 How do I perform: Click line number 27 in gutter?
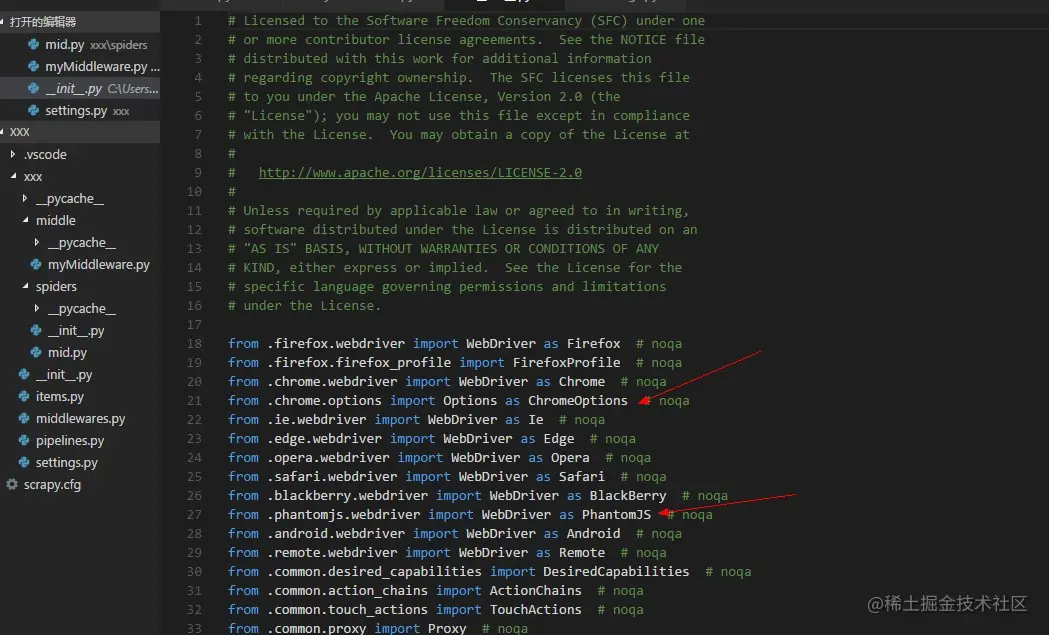(194, 515)
